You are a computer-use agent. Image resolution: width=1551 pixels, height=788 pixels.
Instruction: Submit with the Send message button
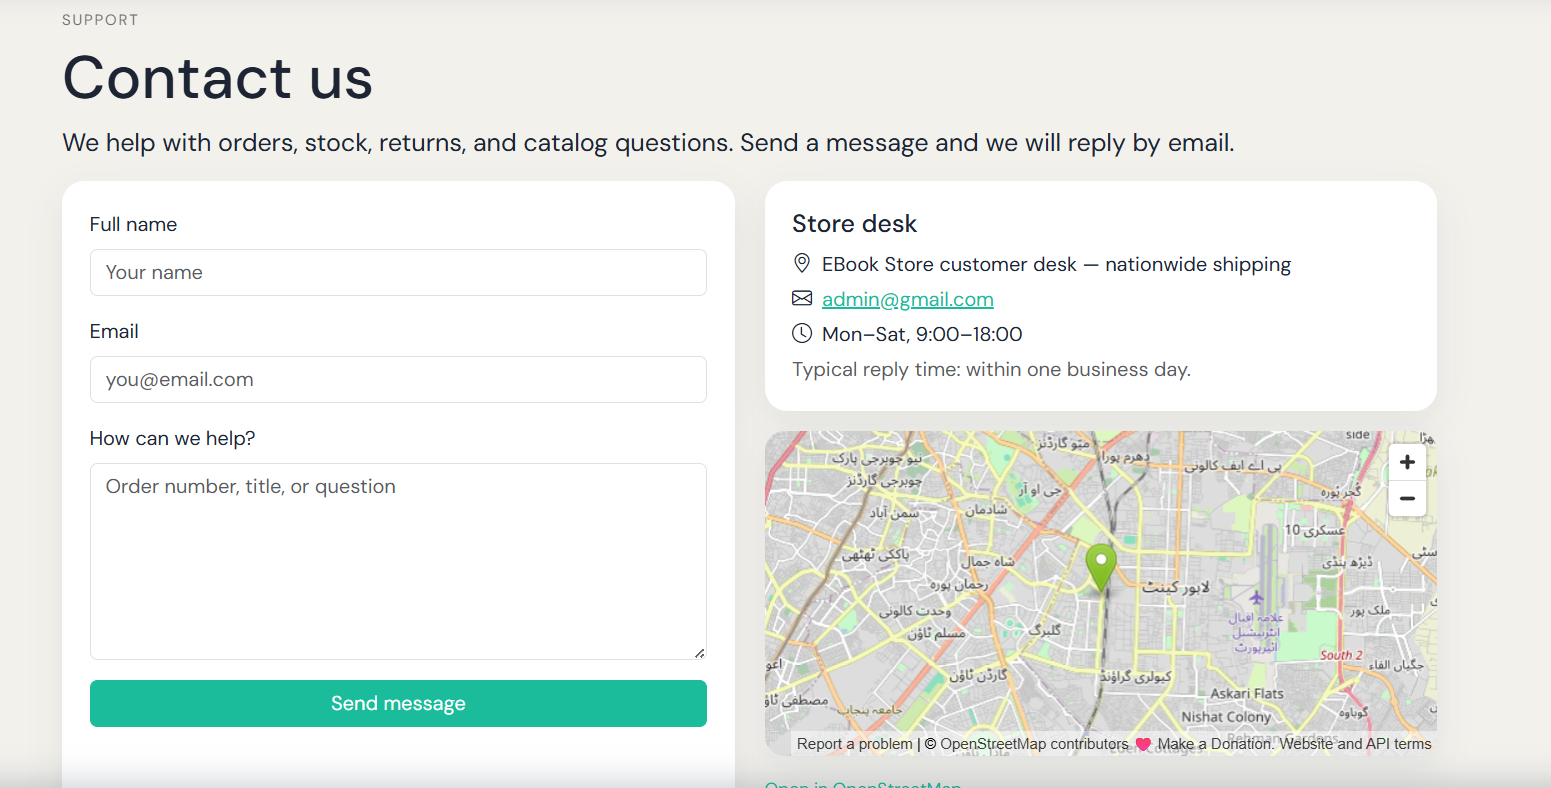tap(398, 703)
